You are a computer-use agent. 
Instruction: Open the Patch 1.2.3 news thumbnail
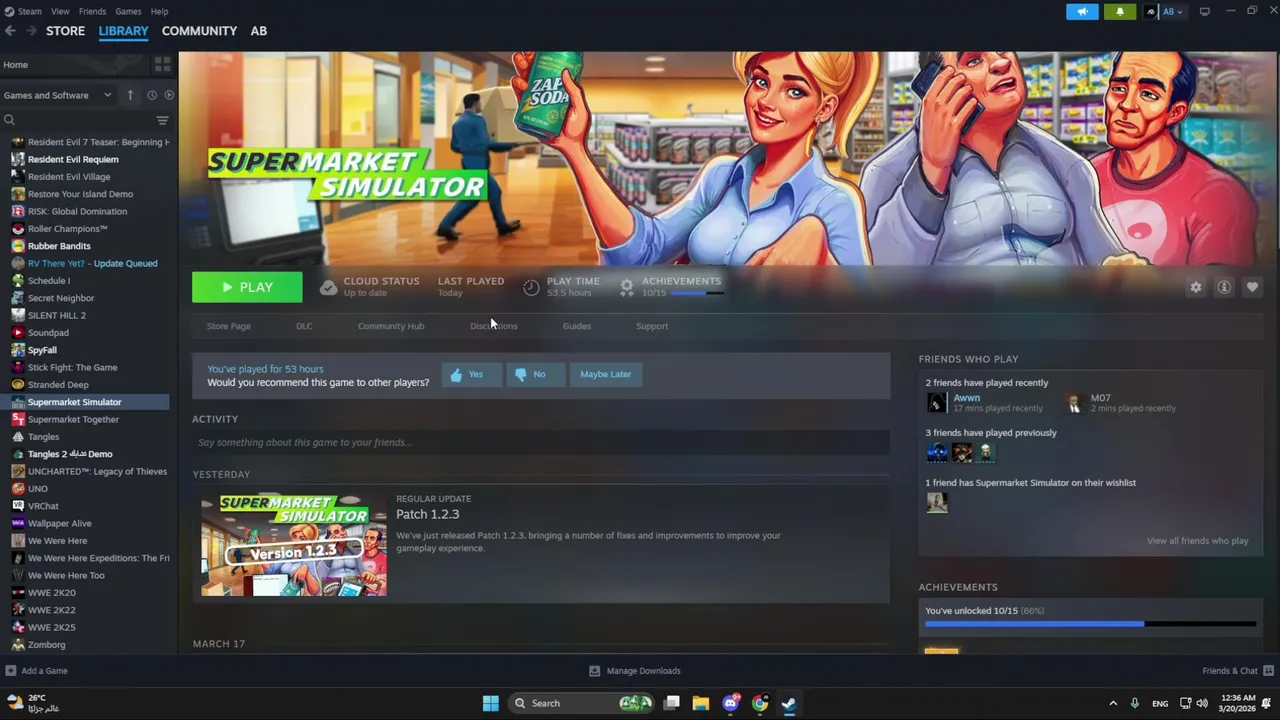point(293,545)
